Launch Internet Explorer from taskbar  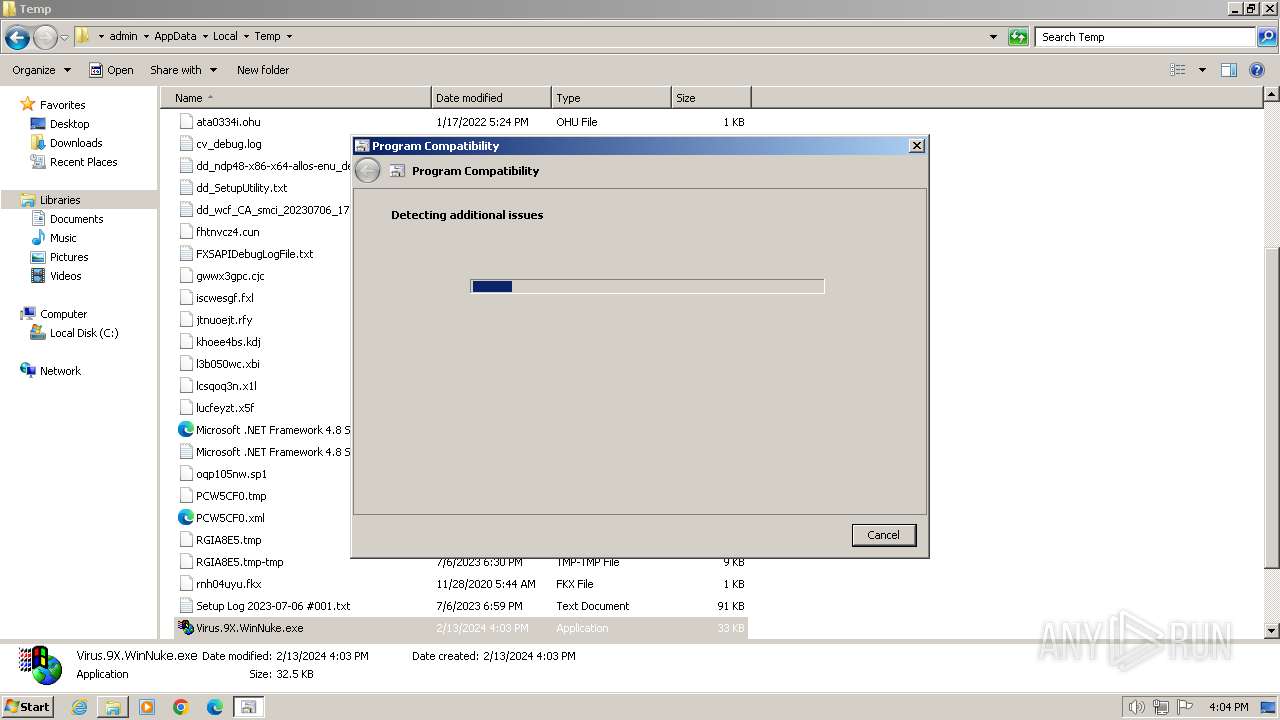[x=80, y=707]
